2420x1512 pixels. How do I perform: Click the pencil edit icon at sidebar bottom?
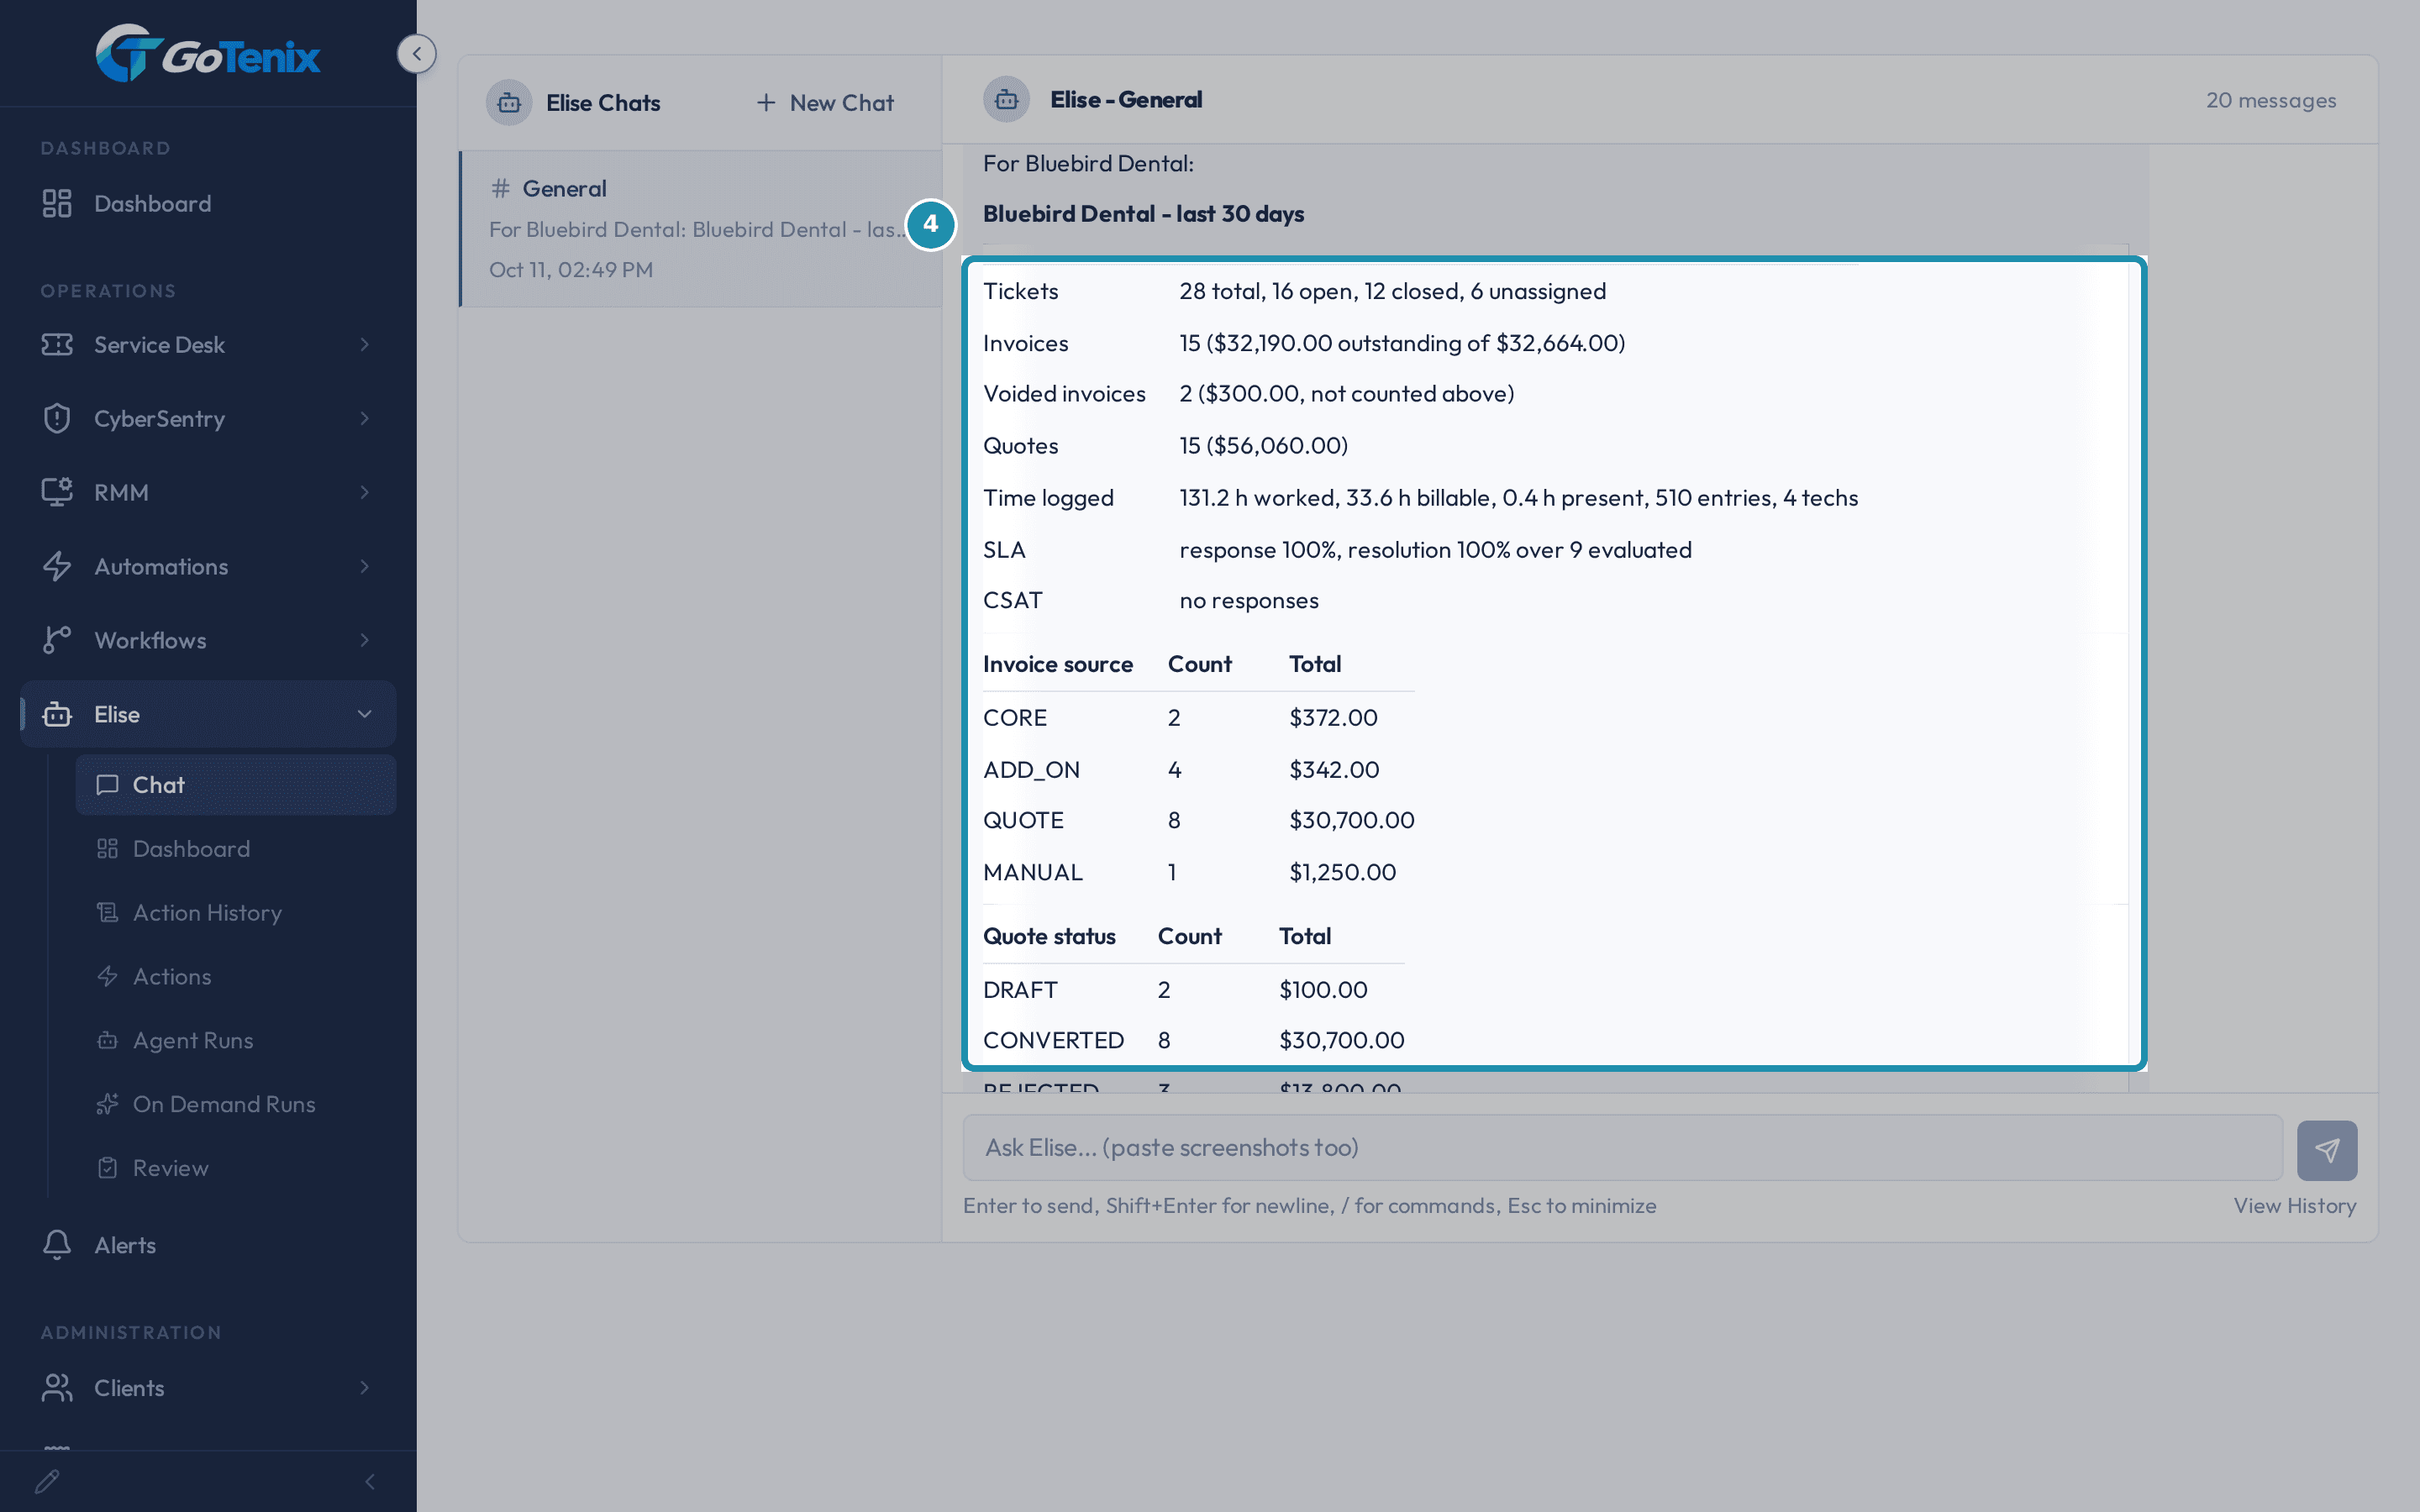click(47, 1481)
